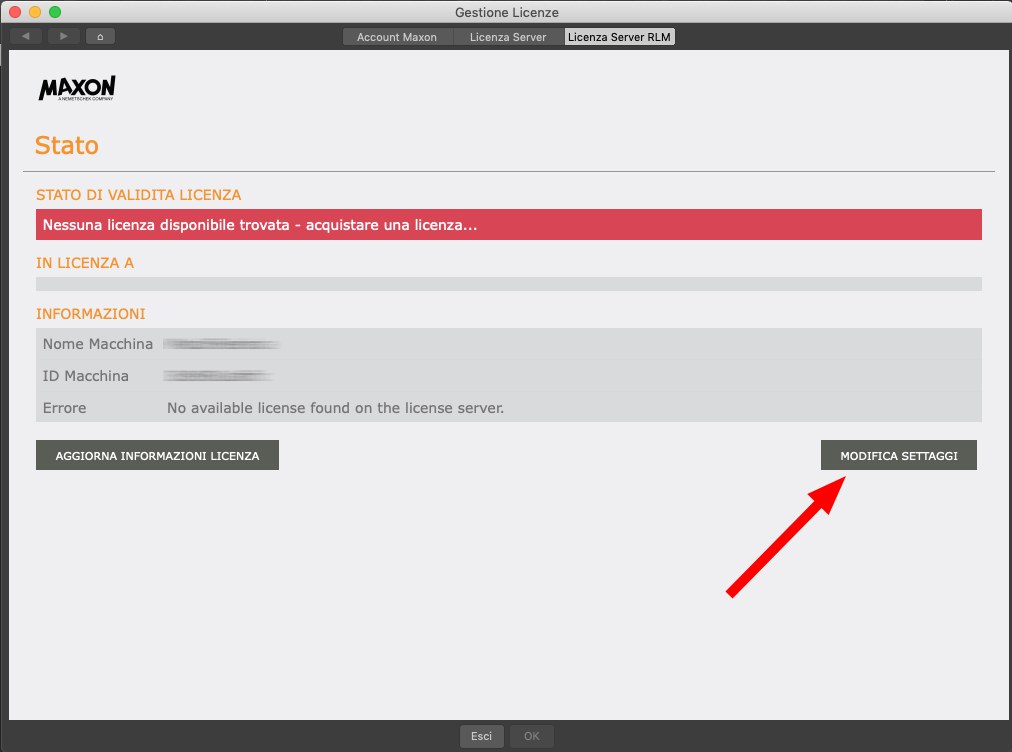Open the Licenza Server tab

pyautogui.click(x=508, y=37)
